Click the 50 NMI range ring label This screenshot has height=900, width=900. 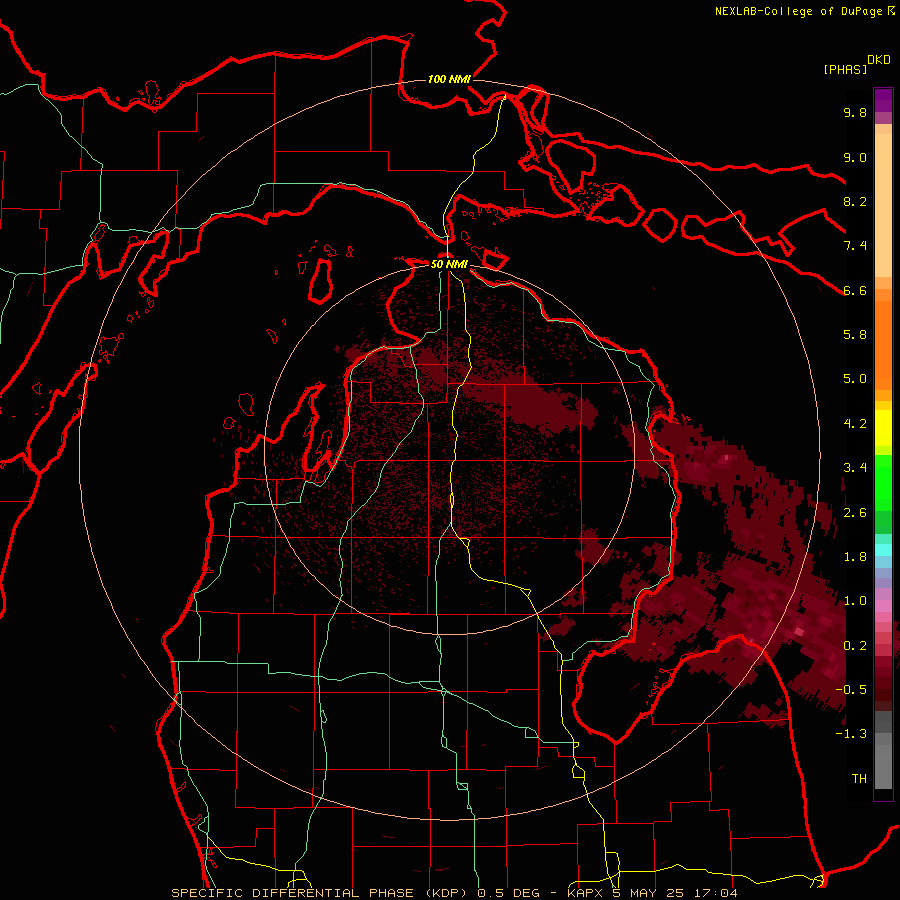[x=449, y=265]
